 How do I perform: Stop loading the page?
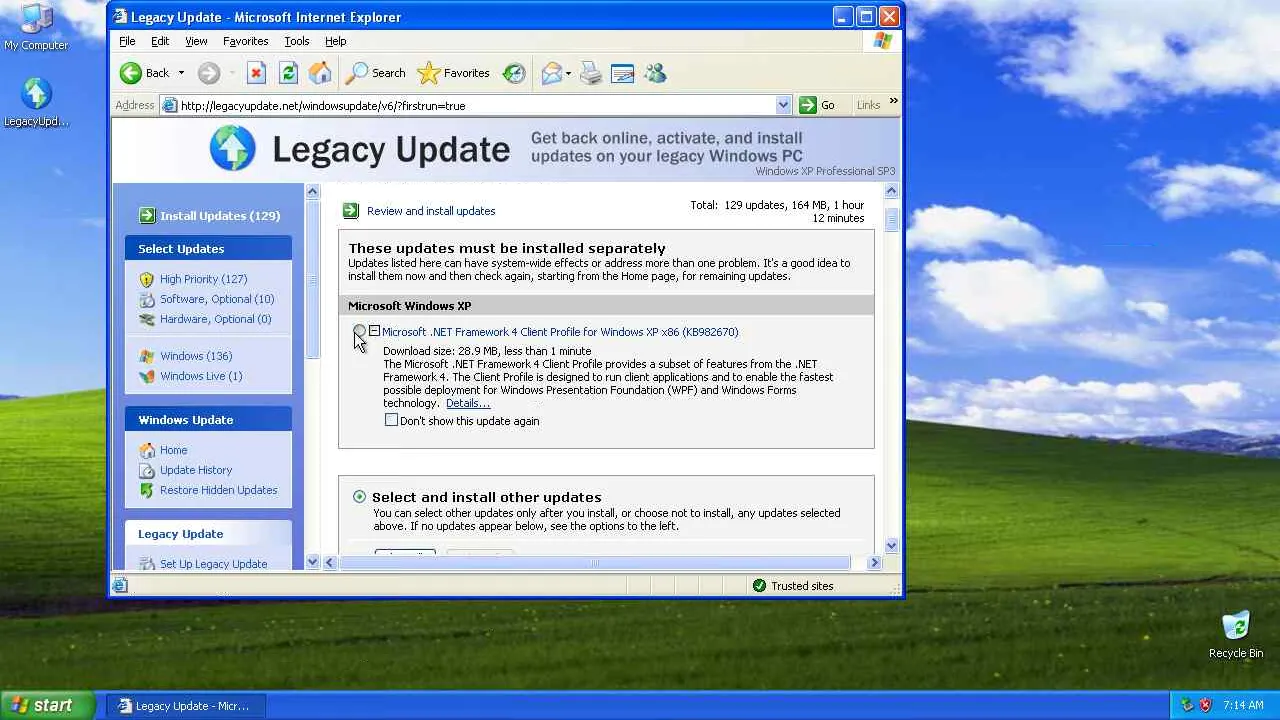pyautogui.click(x=256, y=73)
